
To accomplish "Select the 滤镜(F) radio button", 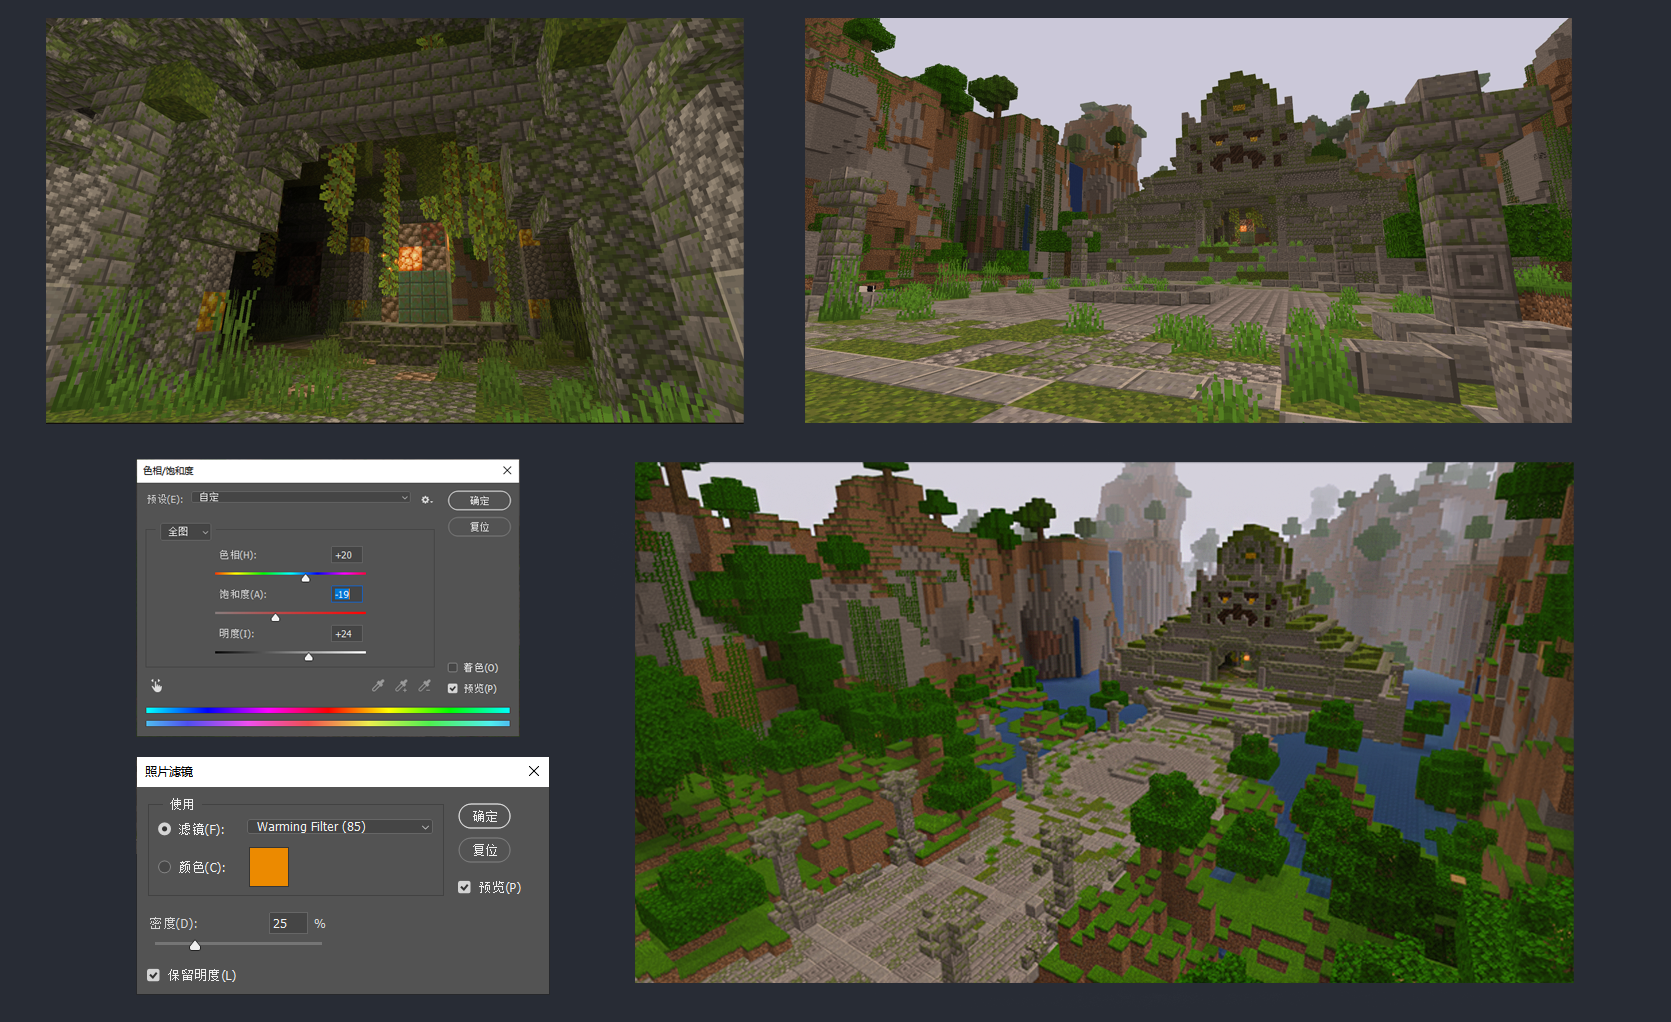I will (x=164, y=829).
